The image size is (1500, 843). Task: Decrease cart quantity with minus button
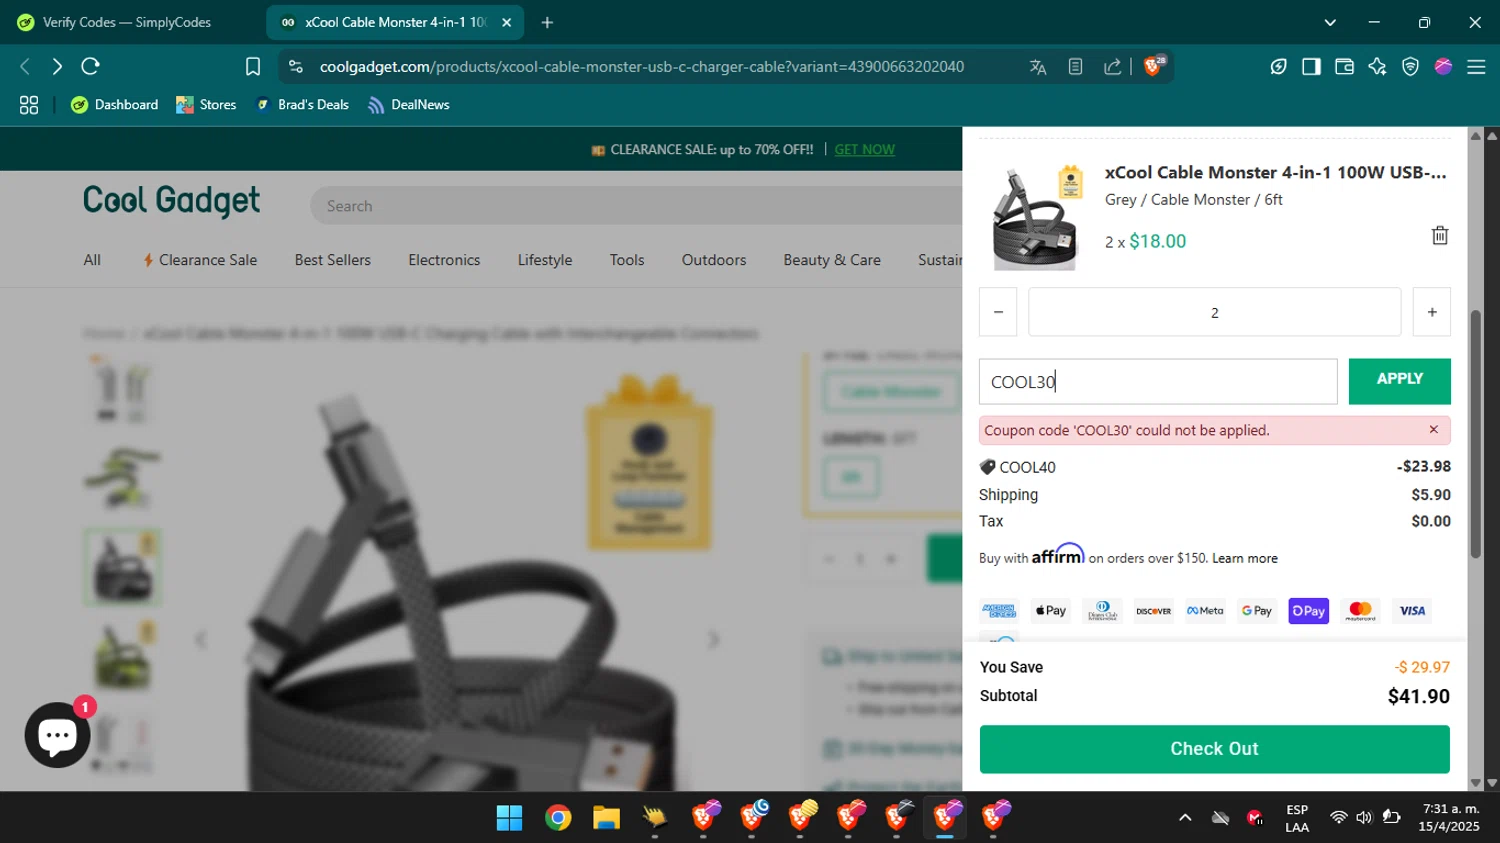pos(998,312)
